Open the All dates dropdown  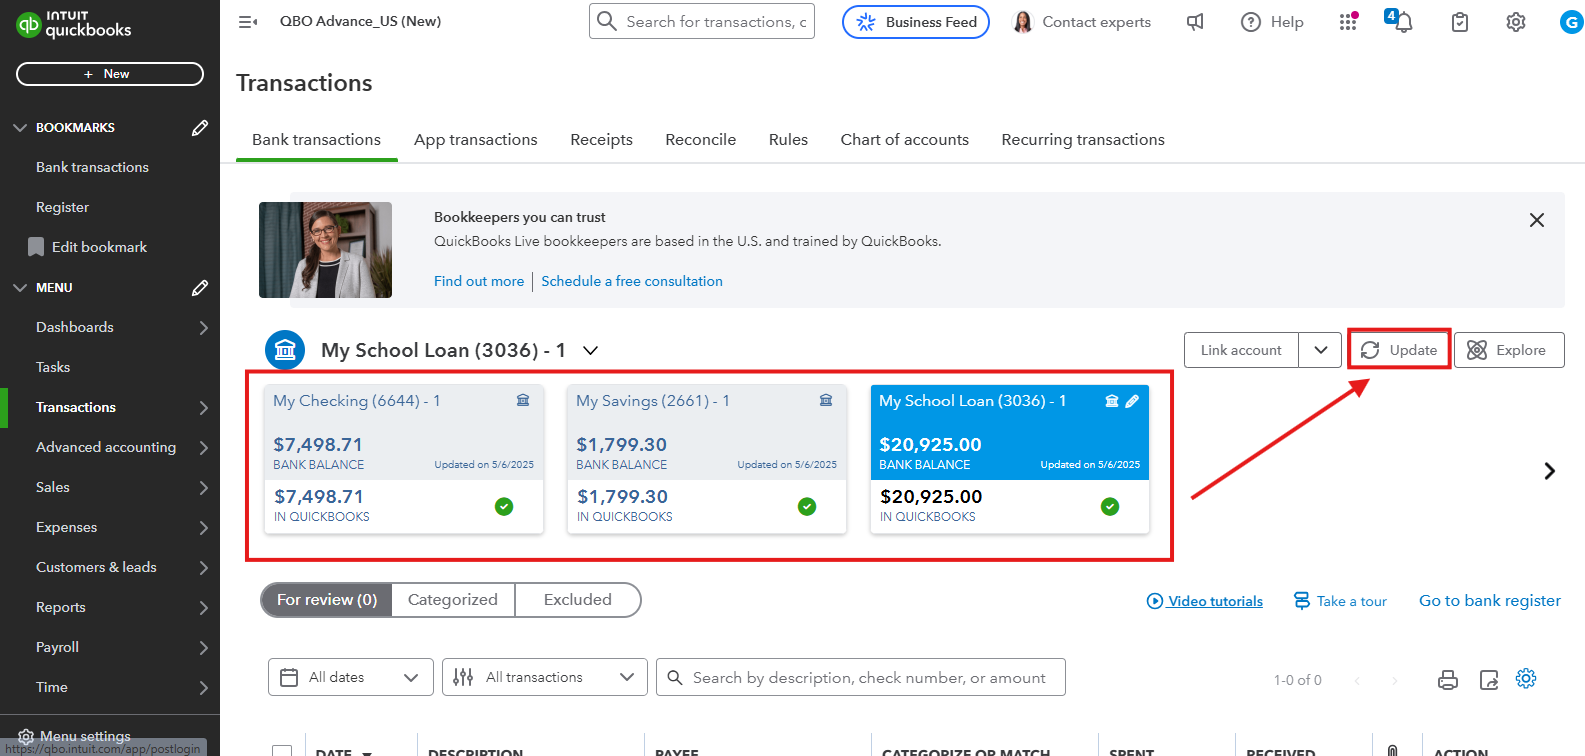click(x=351, y=677)
